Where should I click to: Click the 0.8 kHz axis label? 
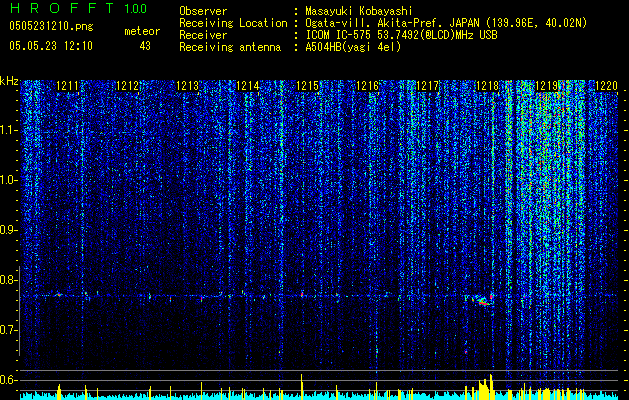(8, 280)
